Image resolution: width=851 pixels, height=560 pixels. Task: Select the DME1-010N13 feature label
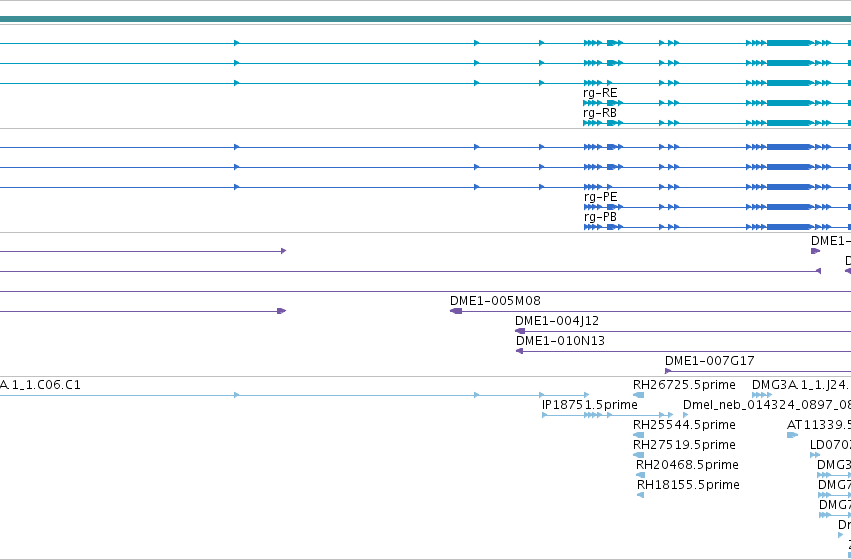tap(560, 341)
